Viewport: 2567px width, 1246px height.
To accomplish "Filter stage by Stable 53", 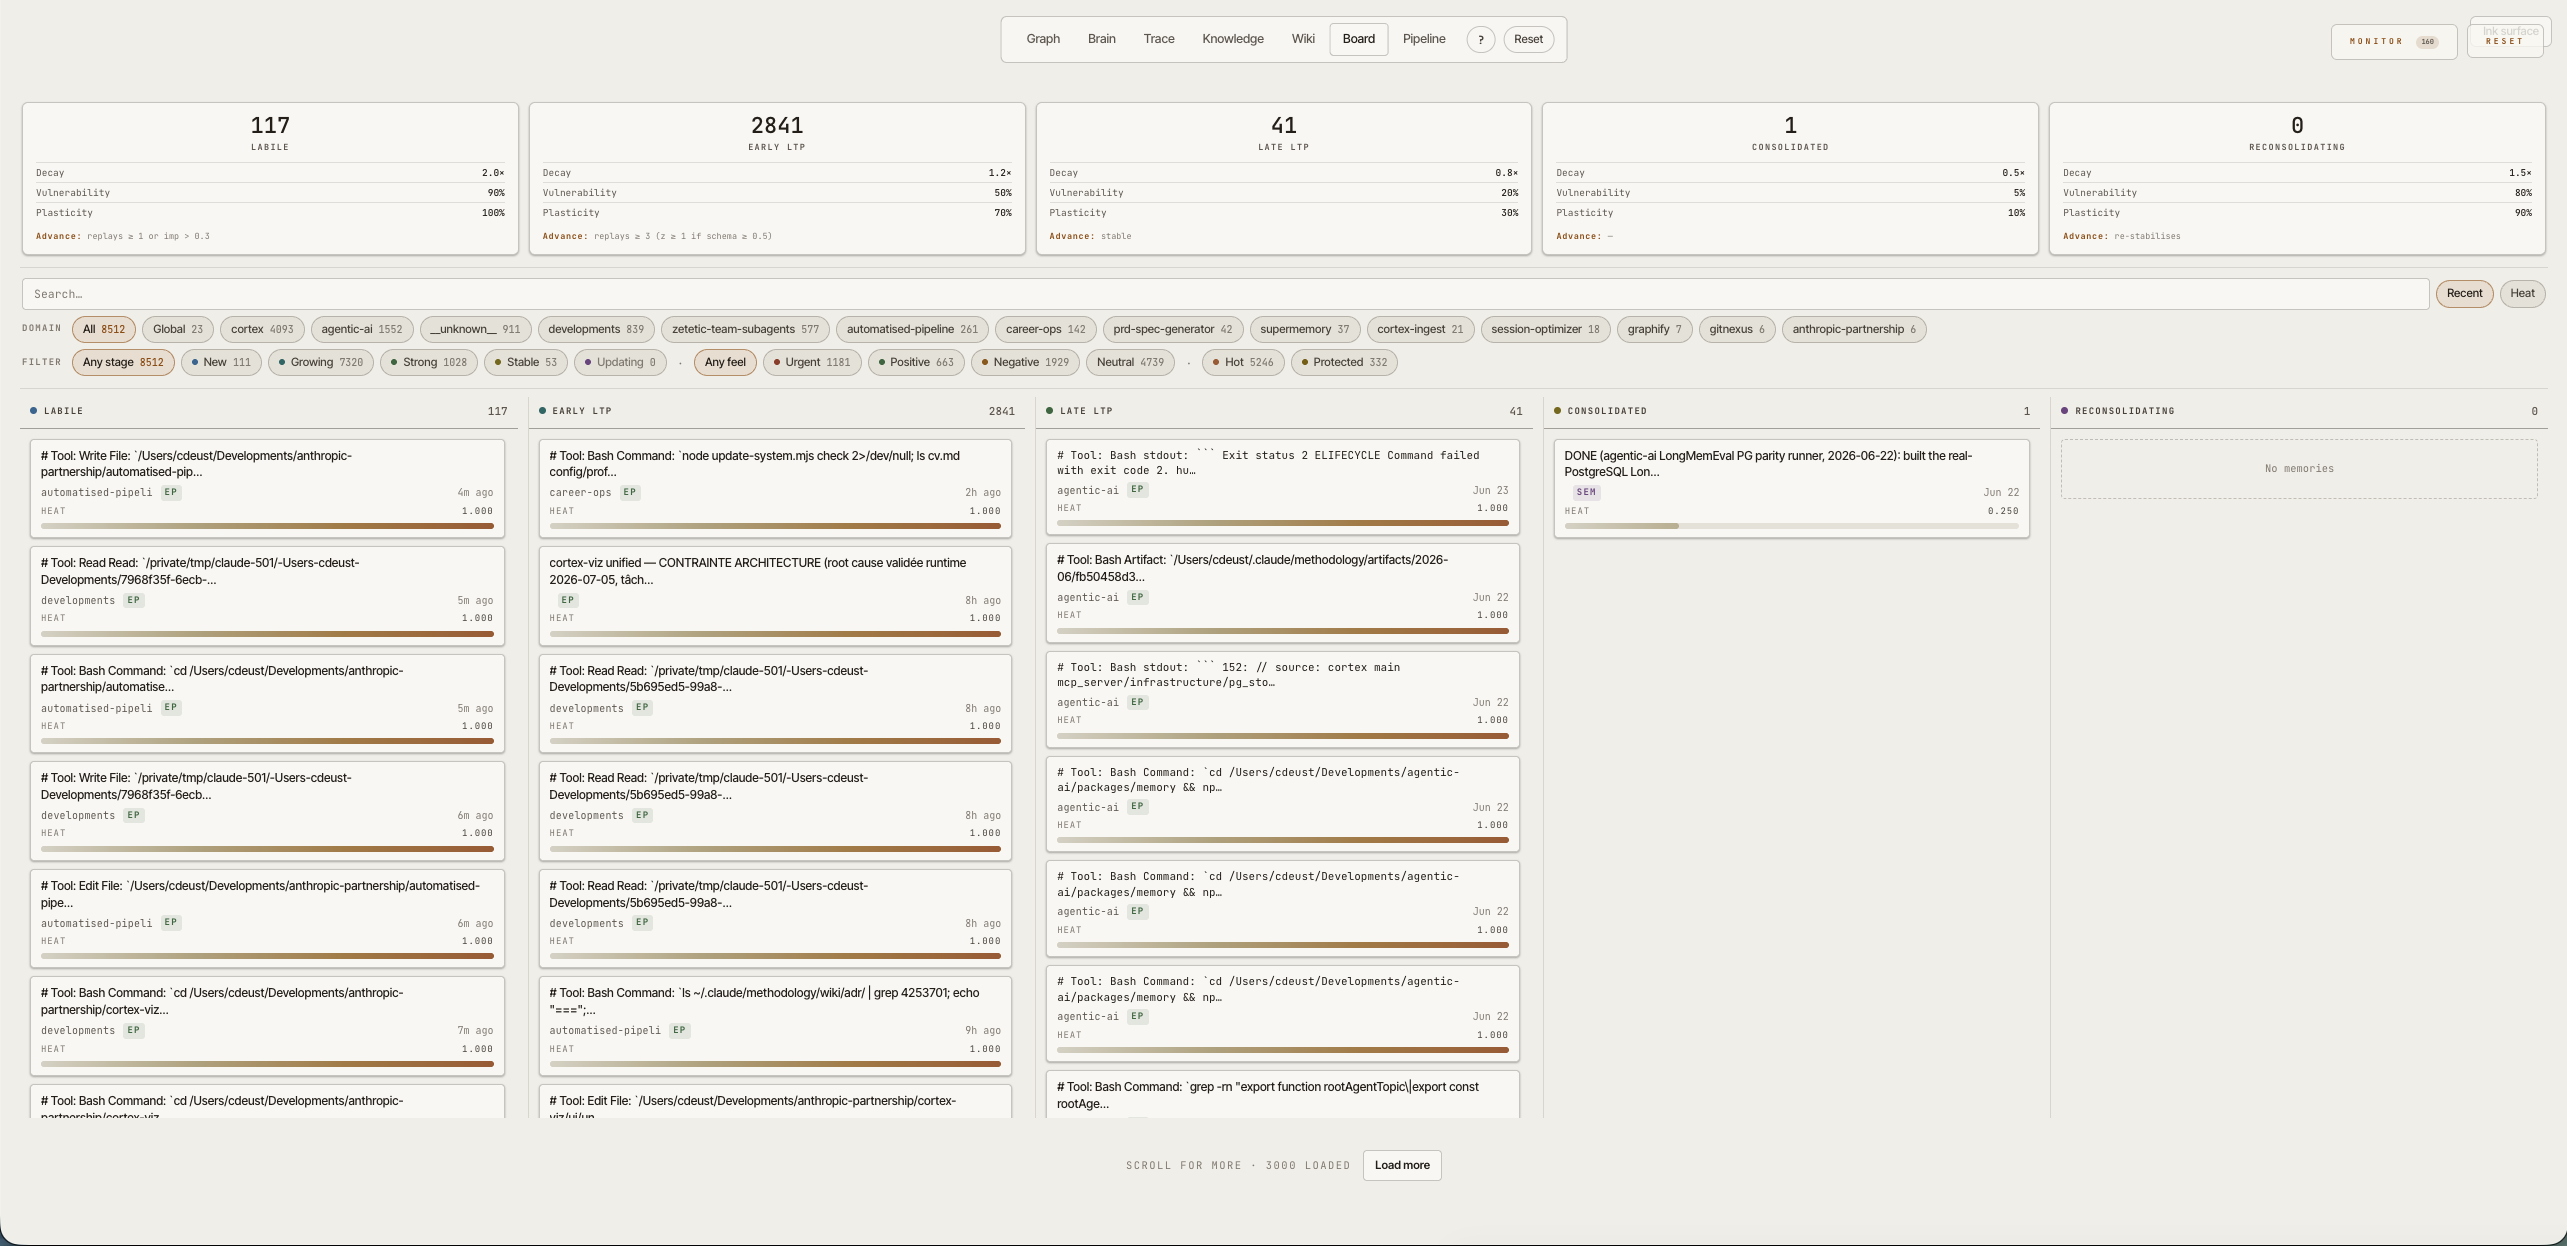I will coord(526,362).
